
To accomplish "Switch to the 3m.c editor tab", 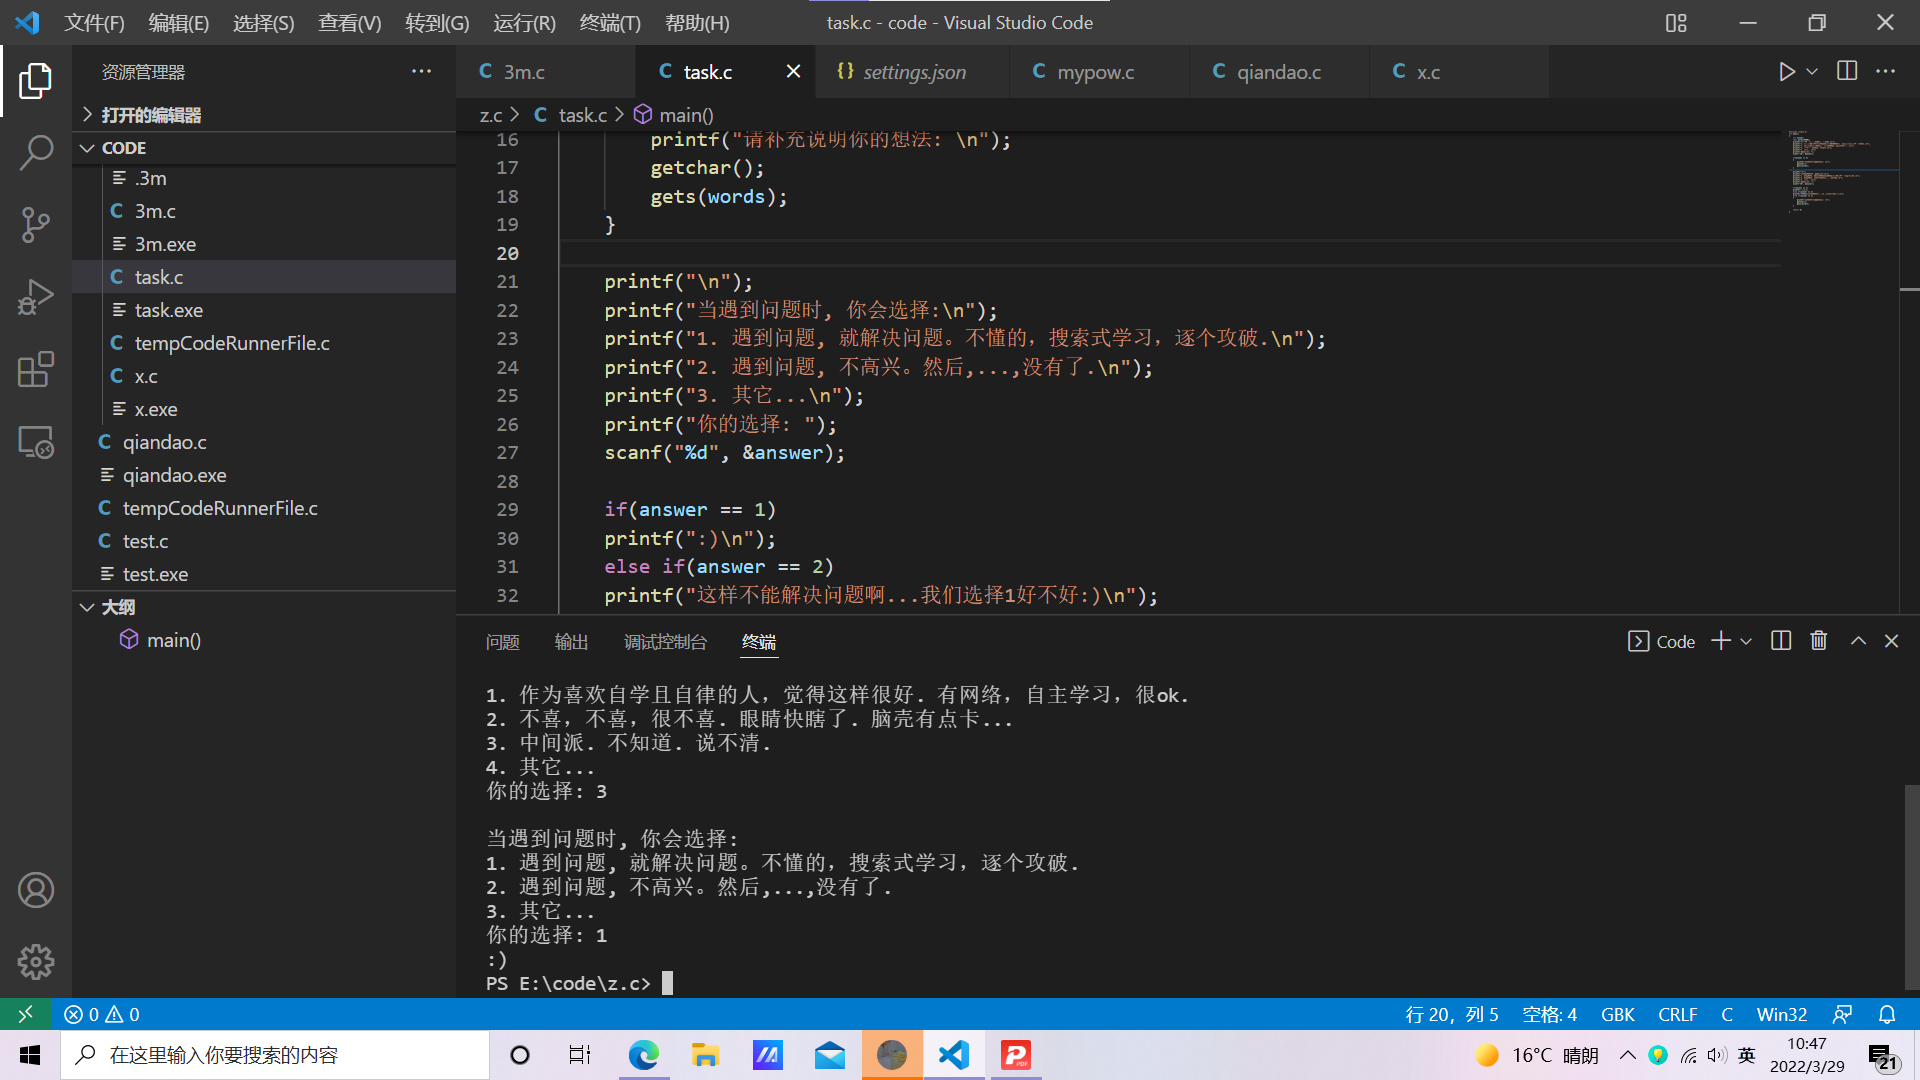I will pos(546,72).
